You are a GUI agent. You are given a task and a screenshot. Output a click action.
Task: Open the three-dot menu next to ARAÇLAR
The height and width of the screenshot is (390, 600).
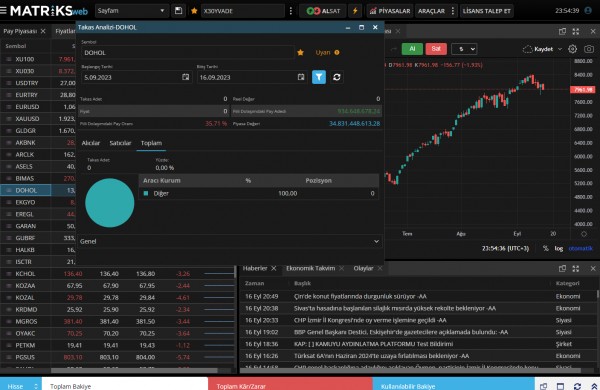(x=453, y=11)
